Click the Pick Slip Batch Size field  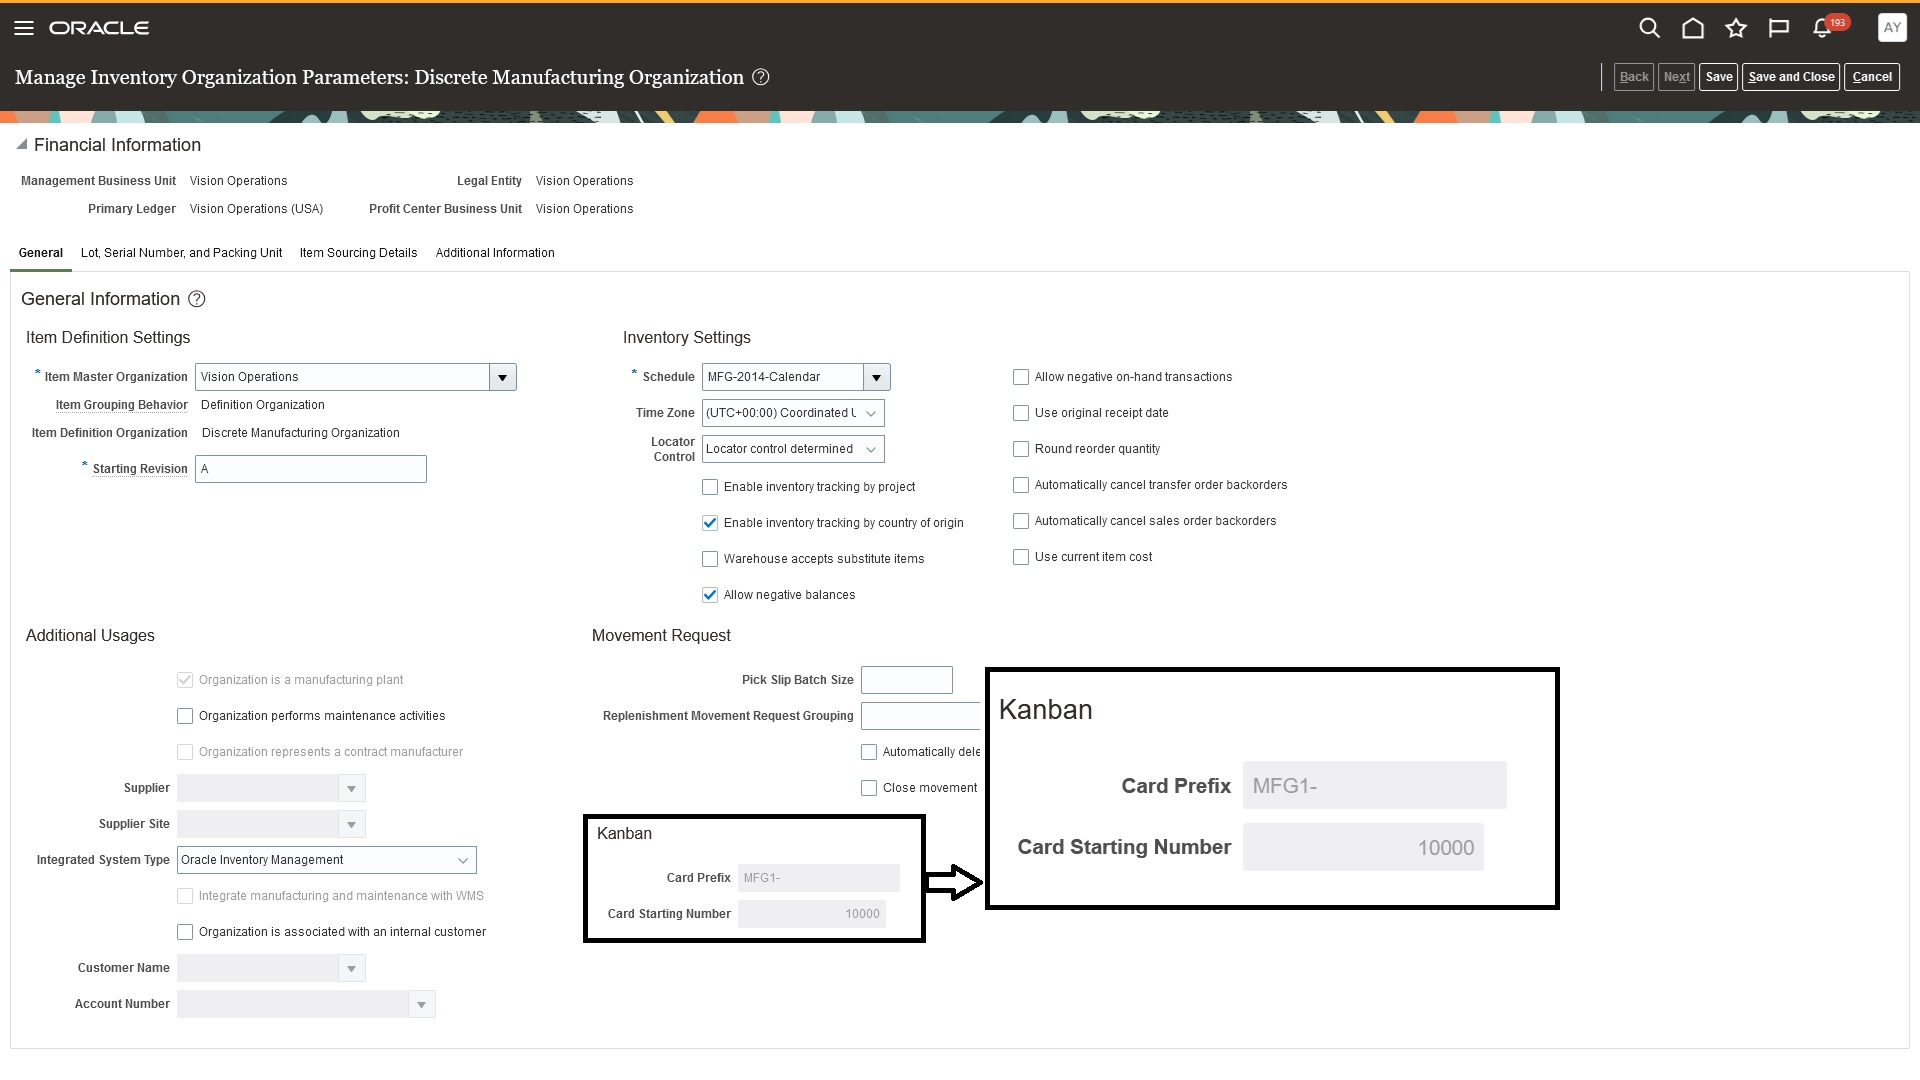point(906,679)
